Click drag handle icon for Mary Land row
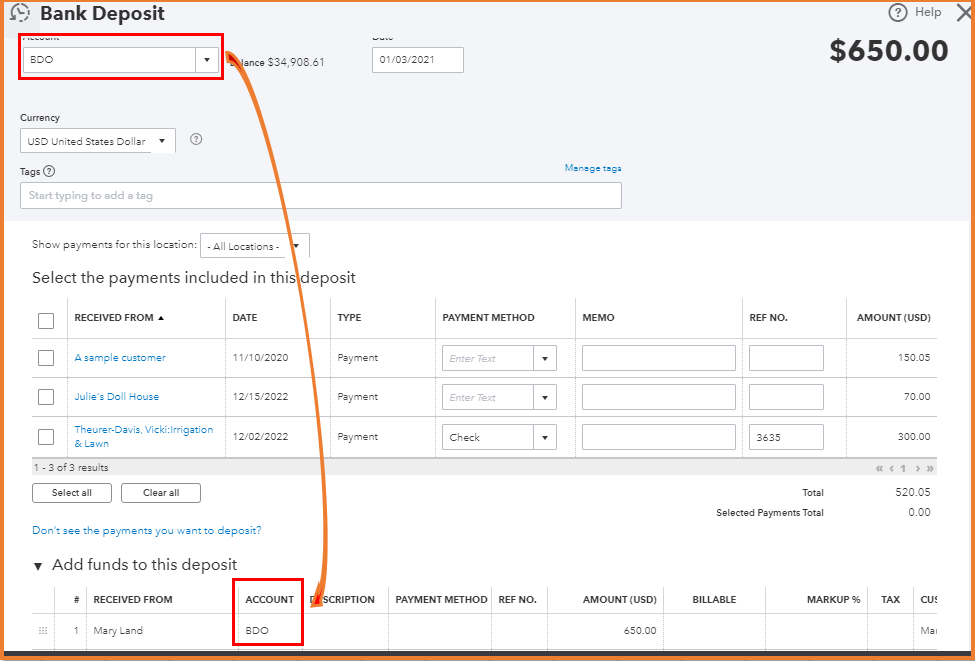The width and height of the screenshot is (975, 661). click(43, 631)
